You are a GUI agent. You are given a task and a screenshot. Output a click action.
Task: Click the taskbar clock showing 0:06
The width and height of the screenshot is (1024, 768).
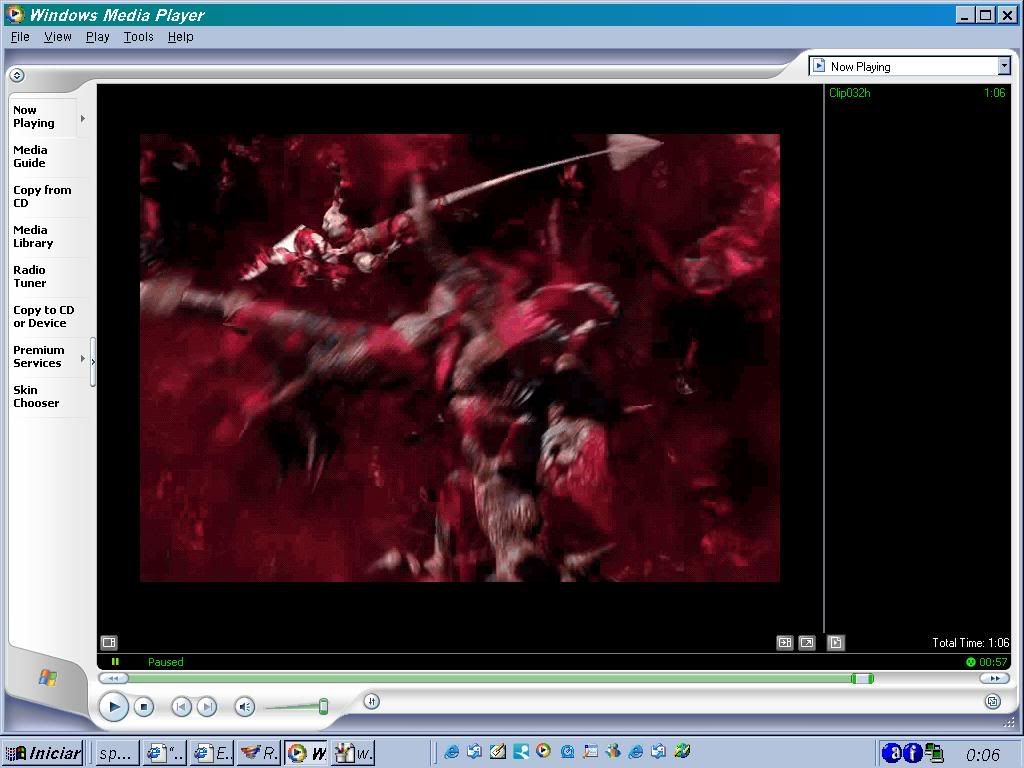(x=982, y=755)
